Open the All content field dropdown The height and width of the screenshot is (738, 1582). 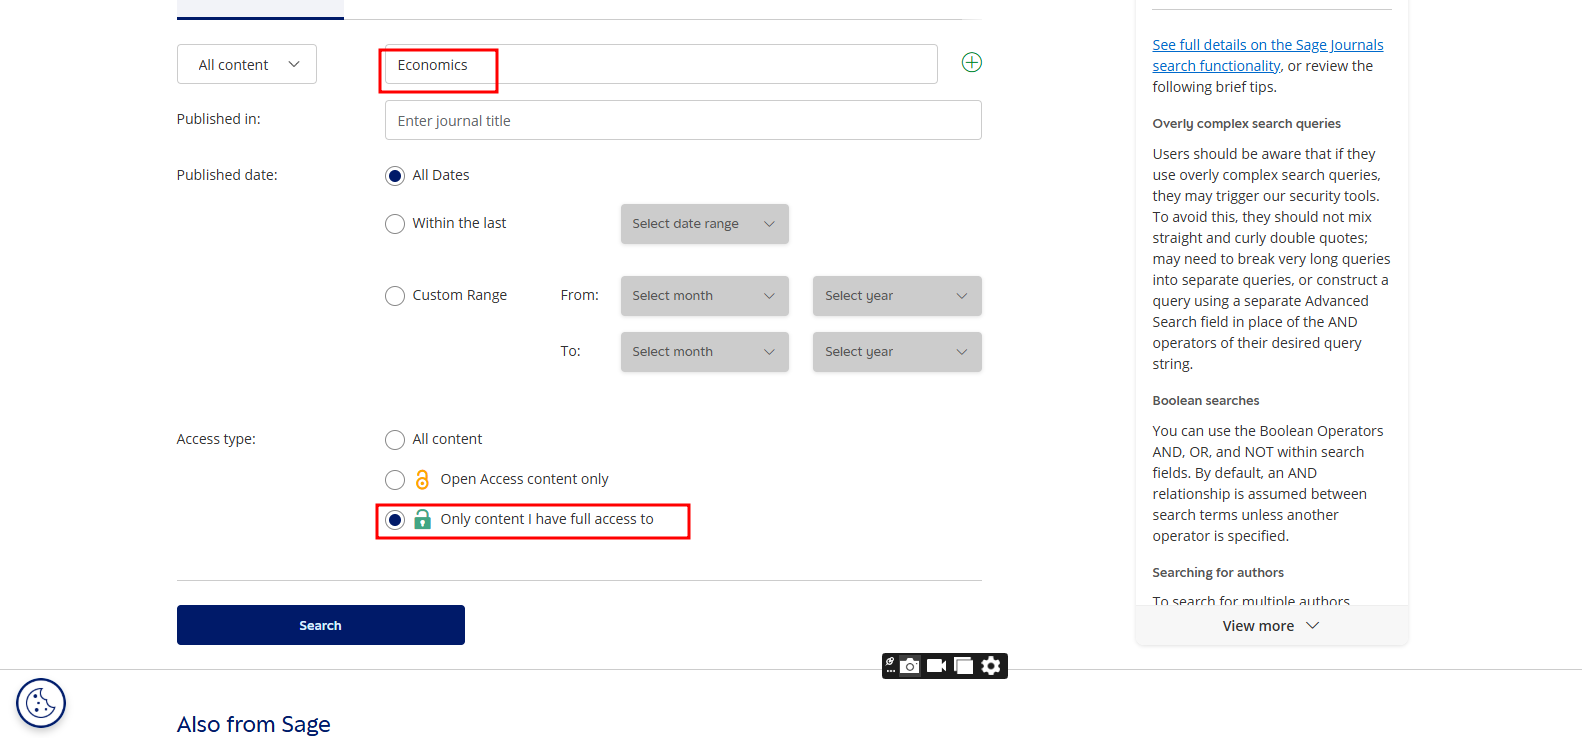[x=247, y=65]
